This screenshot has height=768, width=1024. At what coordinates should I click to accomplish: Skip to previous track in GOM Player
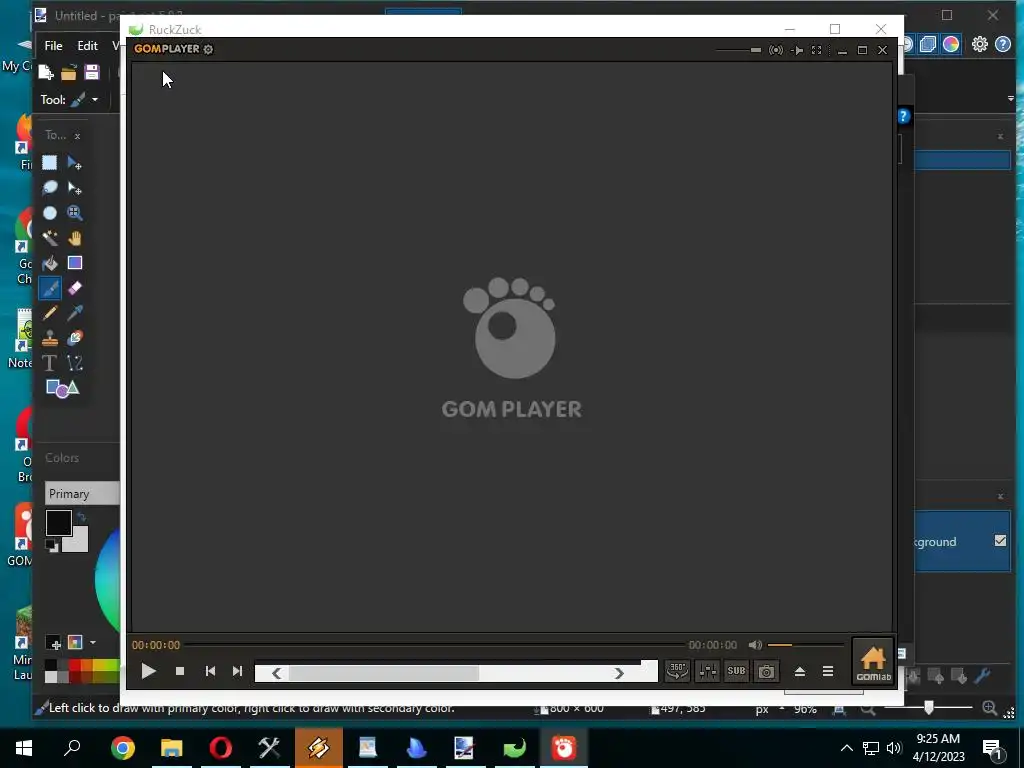coord(210,671)
